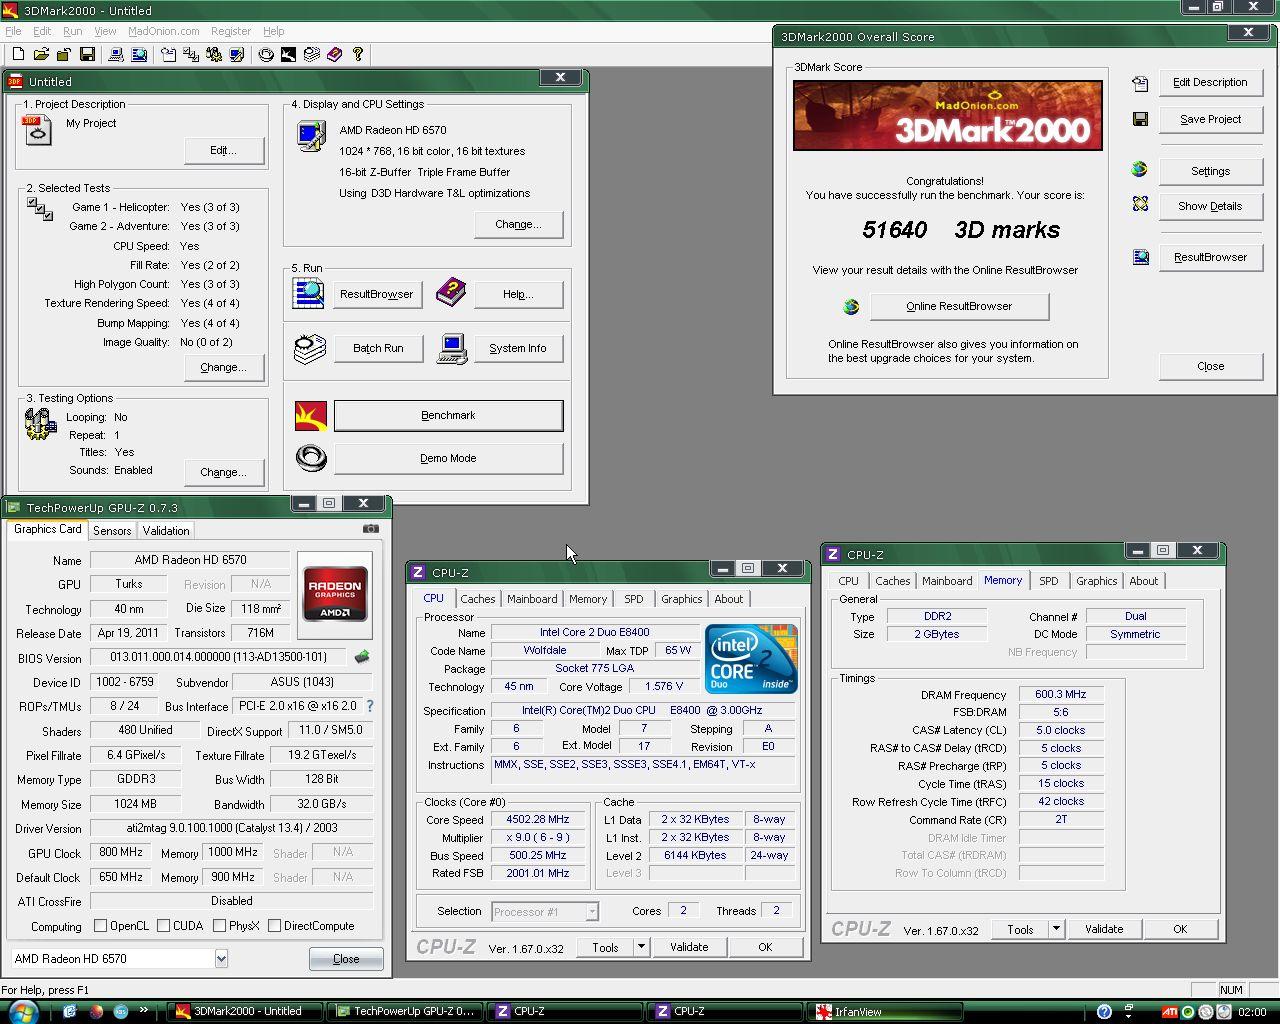Toggle the DirectCompute checkbox
This screenshot has height=1024, width=1280.
[x=274, y=926]
